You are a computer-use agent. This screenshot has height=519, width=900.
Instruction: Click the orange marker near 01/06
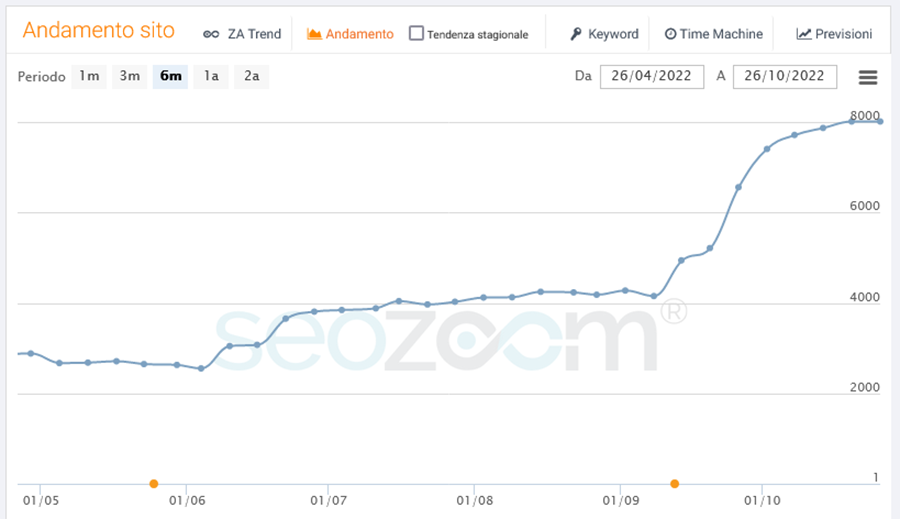[154, 484]
